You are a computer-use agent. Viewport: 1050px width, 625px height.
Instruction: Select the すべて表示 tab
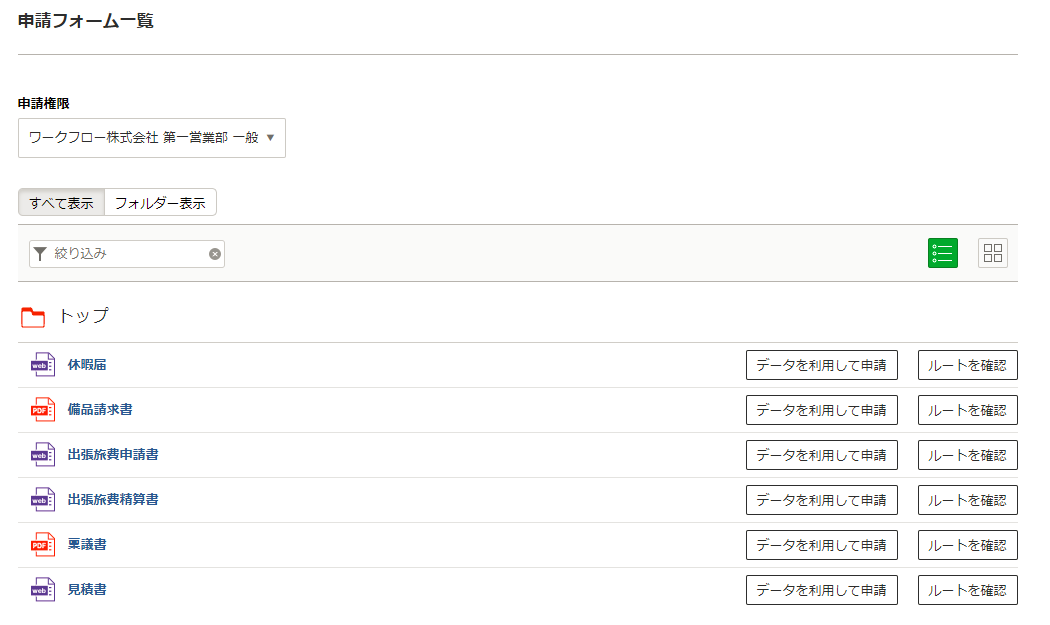pyautogui.click(x=61, y=203)
